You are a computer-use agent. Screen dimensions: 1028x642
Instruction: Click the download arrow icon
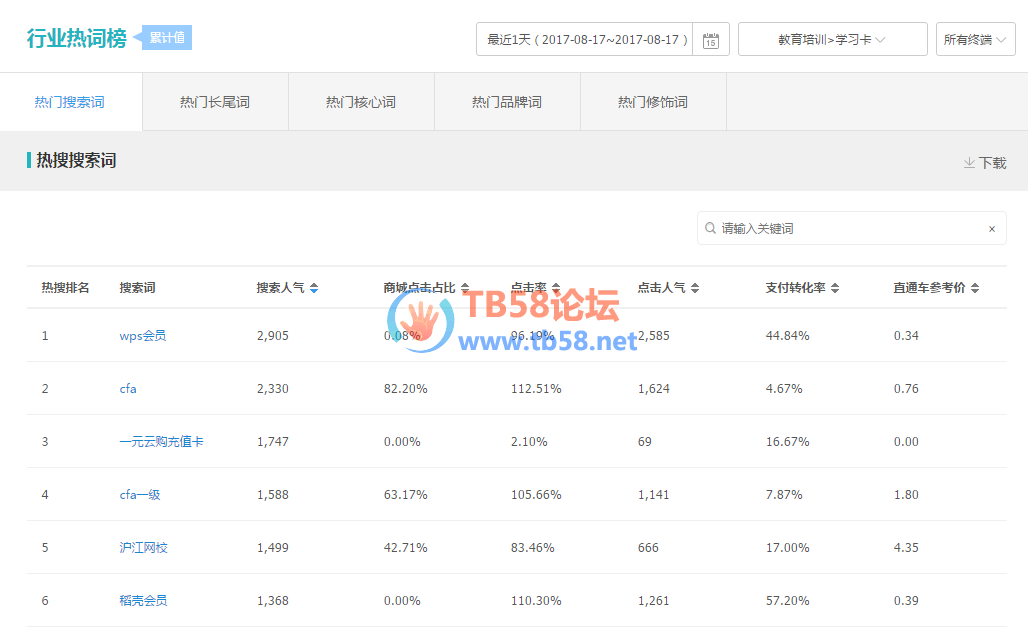click(x=969, y=162)
